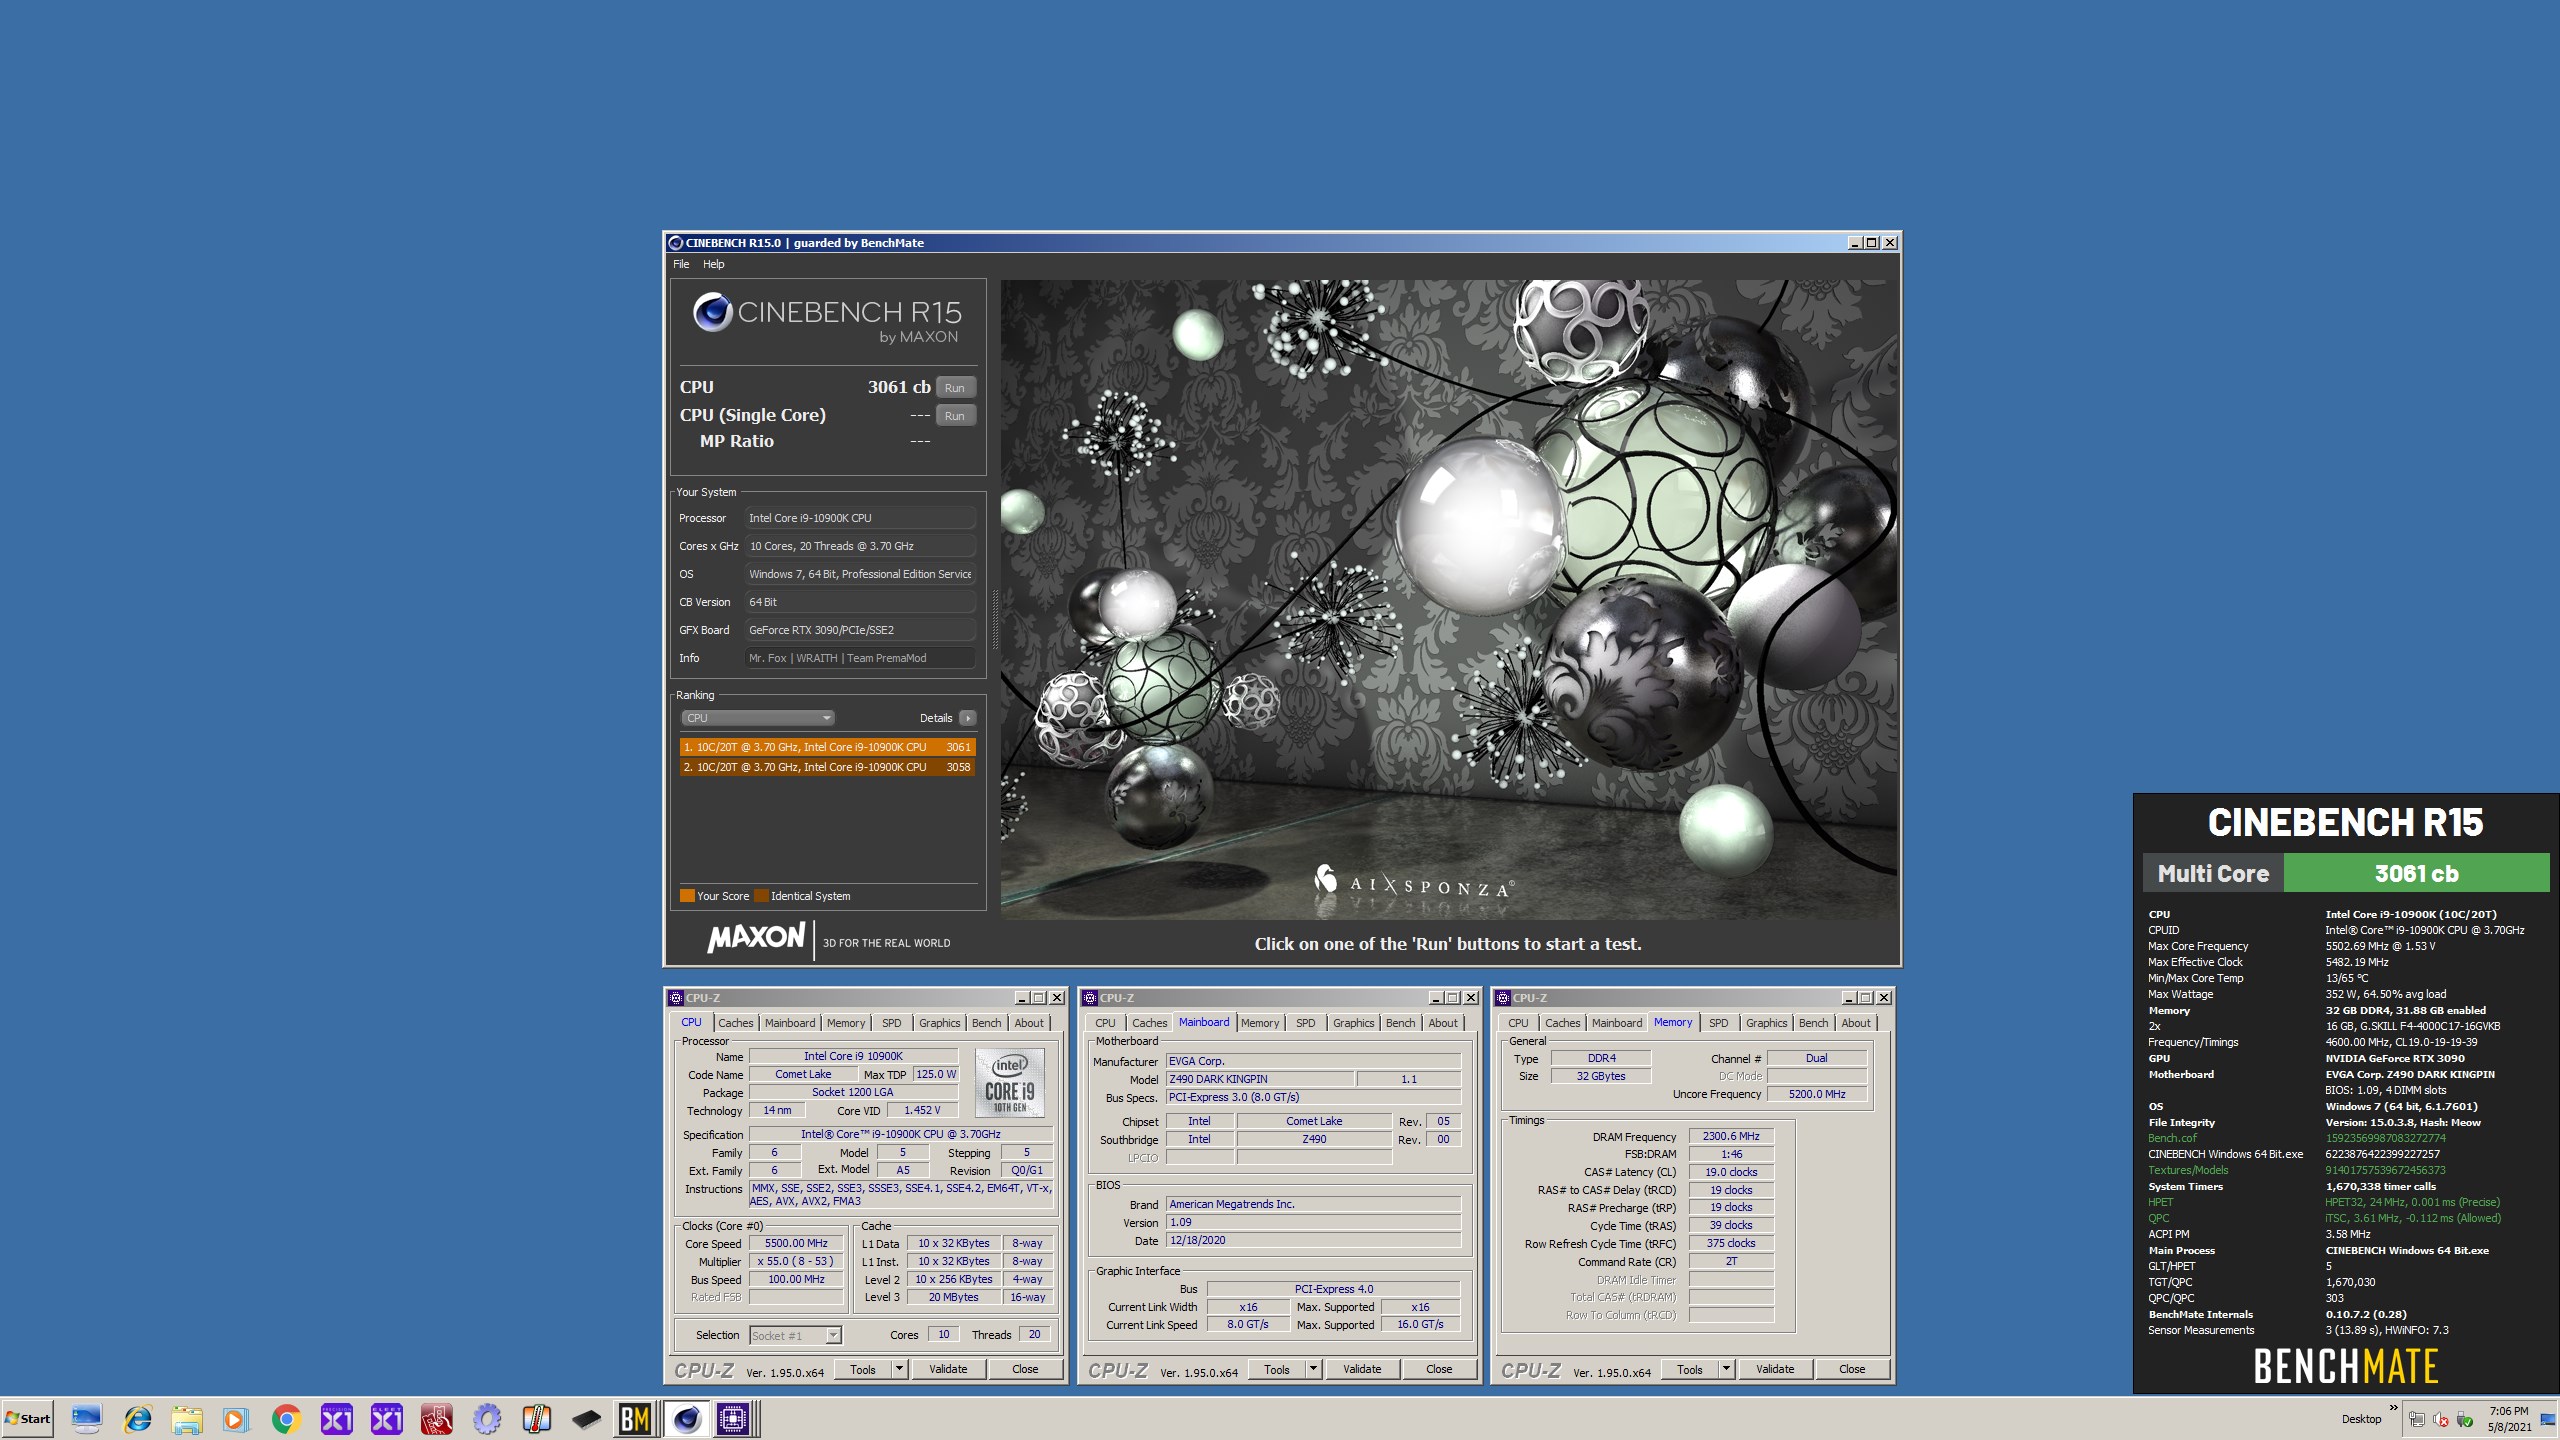Click the CPU-Z chip taskbar icon
Viewport: 2560px width, 1440px height.
tap(733, 1419)
